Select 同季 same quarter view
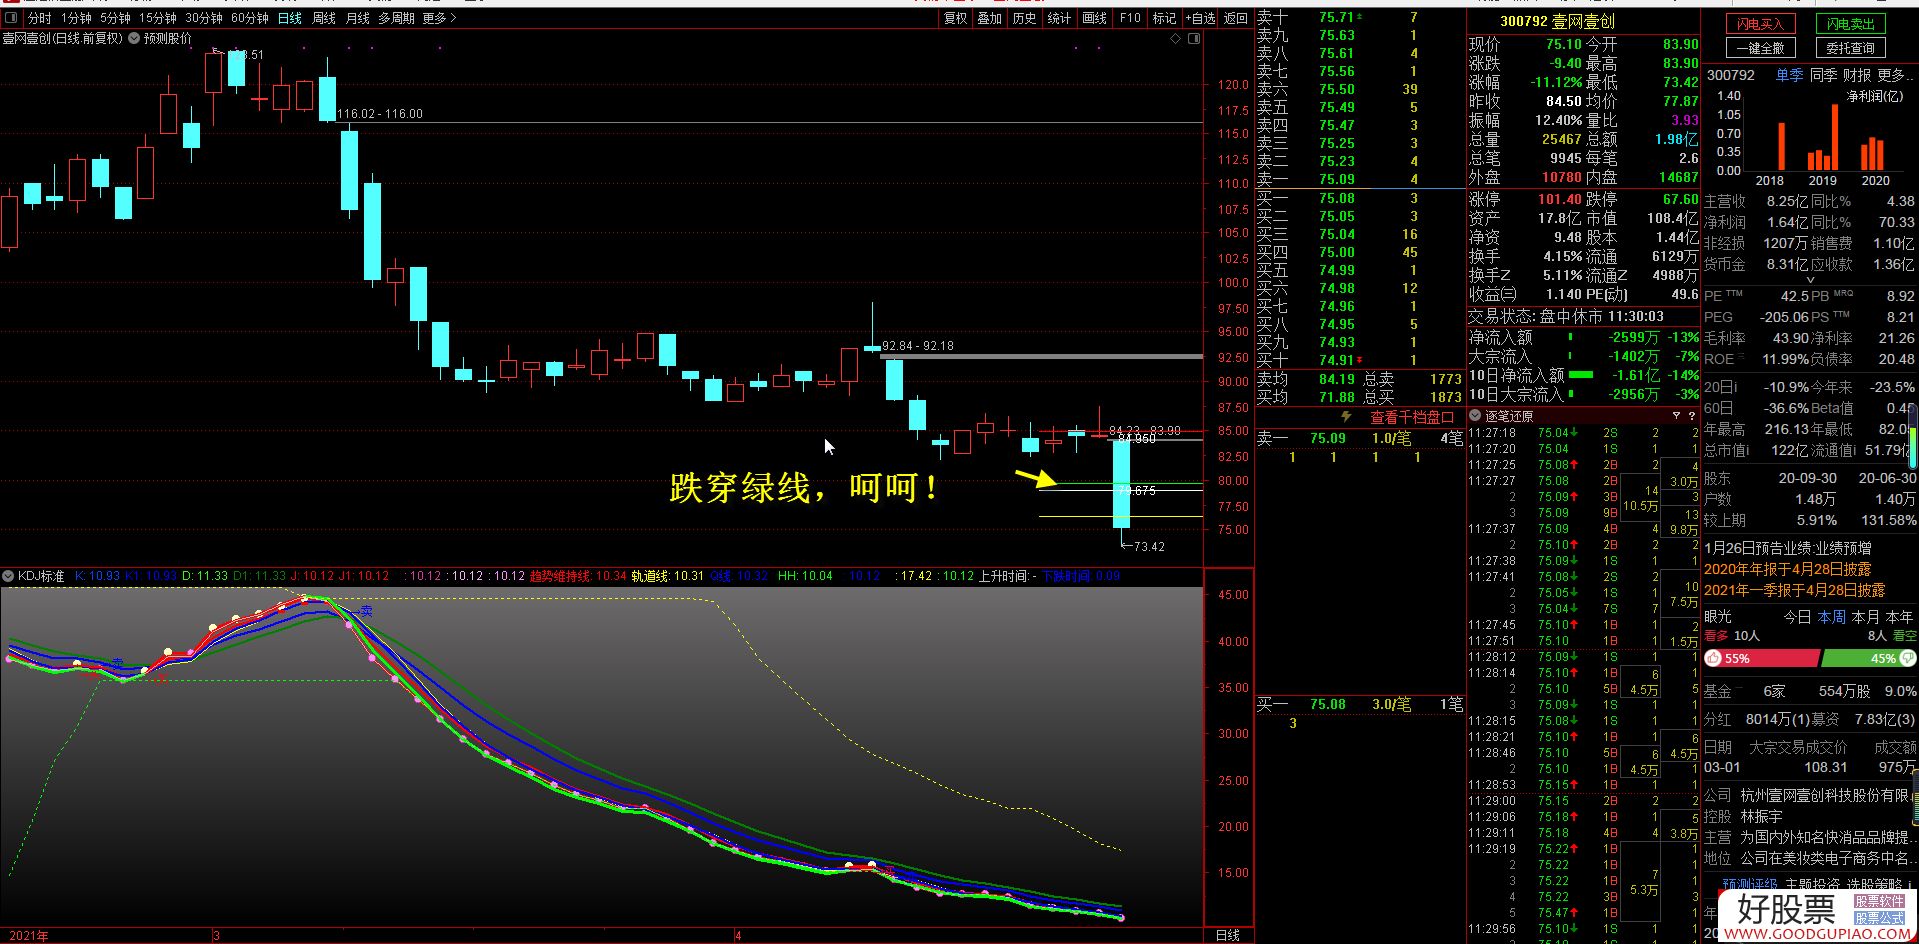The image size is (1919, 944). click(1823, 75)
